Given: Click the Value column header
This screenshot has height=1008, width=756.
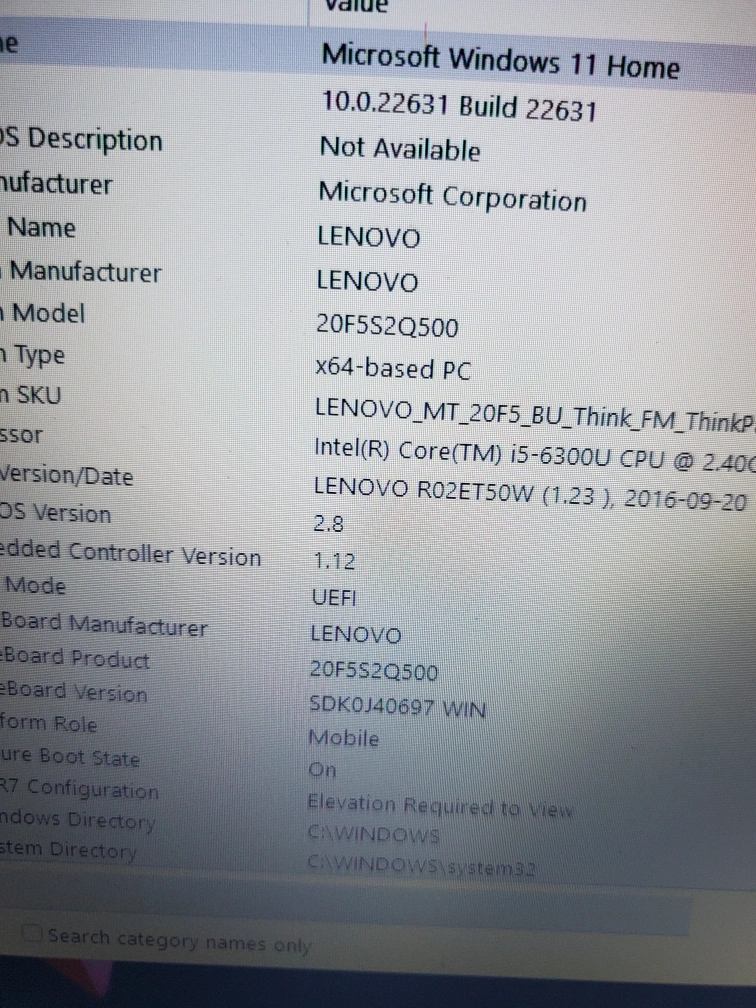Looking at the screenshot, I should click(353, 6).
